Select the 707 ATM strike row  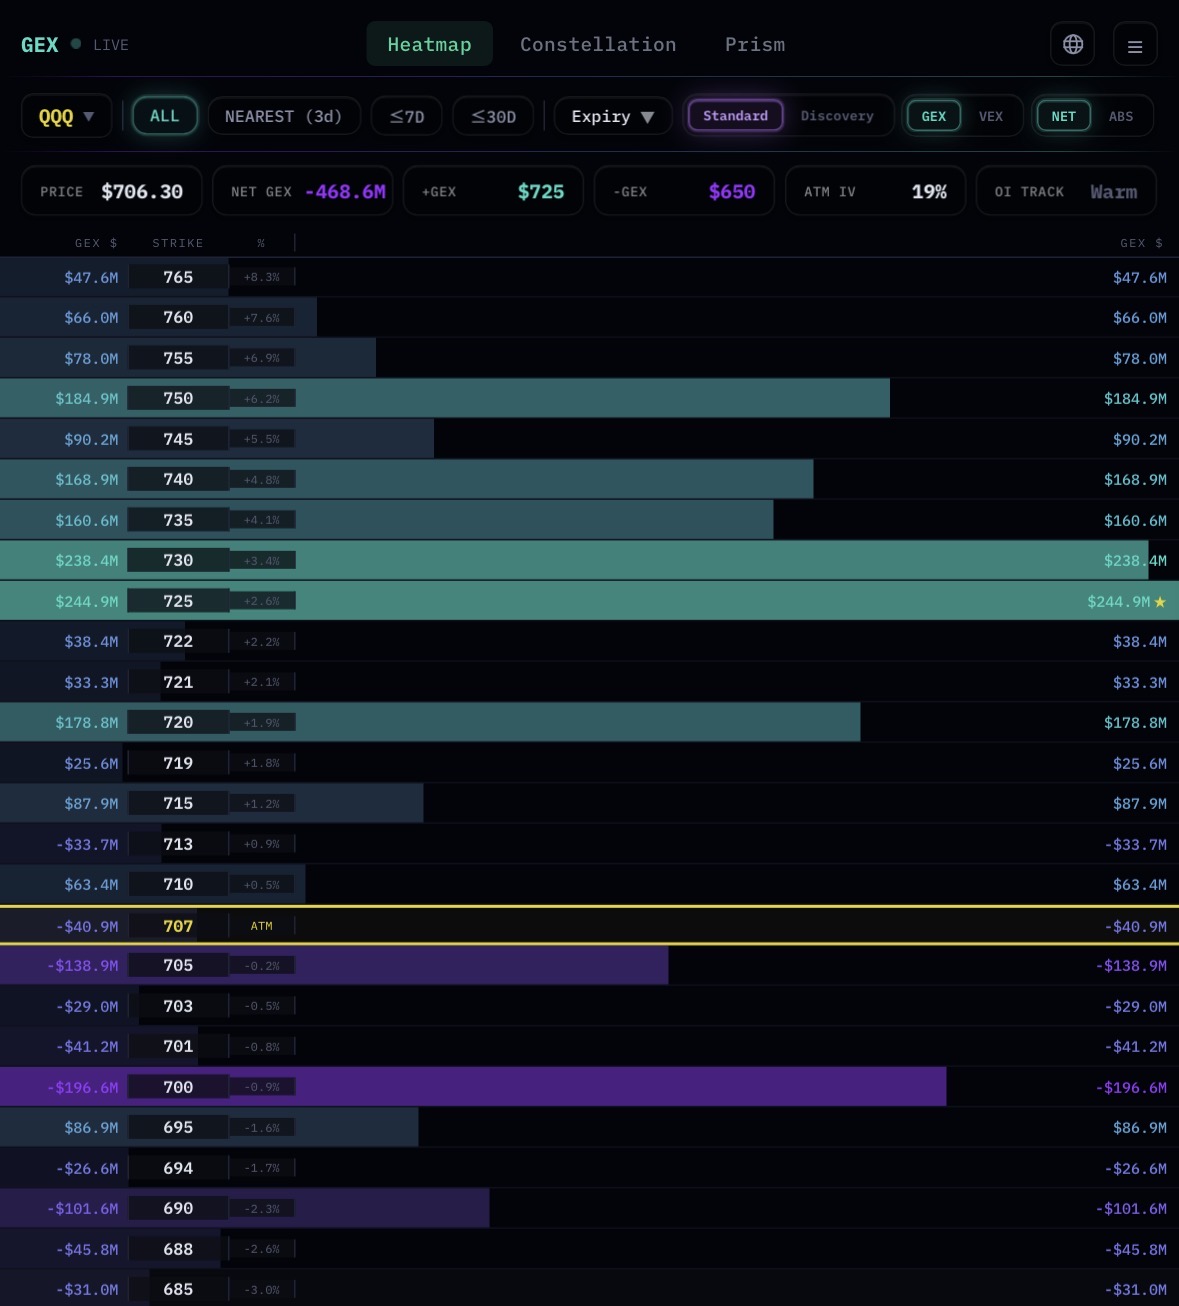pos(589,925)
